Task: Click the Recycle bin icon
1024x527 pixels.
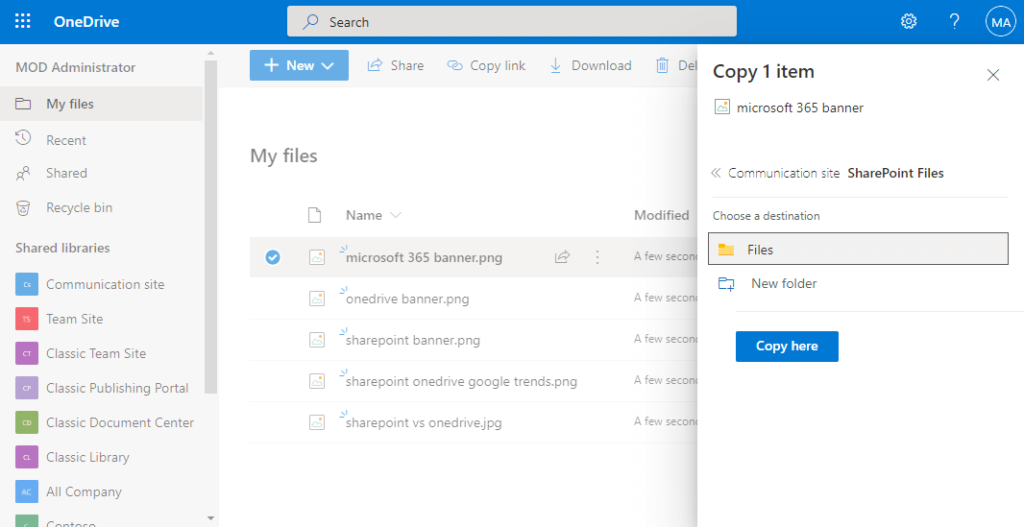Action: 23,208
